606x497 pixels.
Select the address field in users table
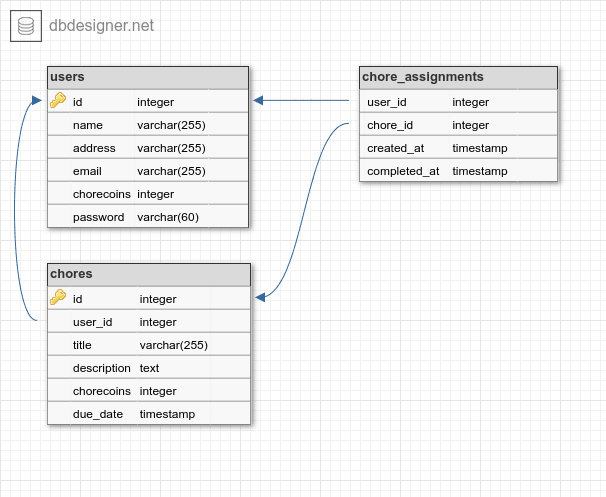(148, 148)
